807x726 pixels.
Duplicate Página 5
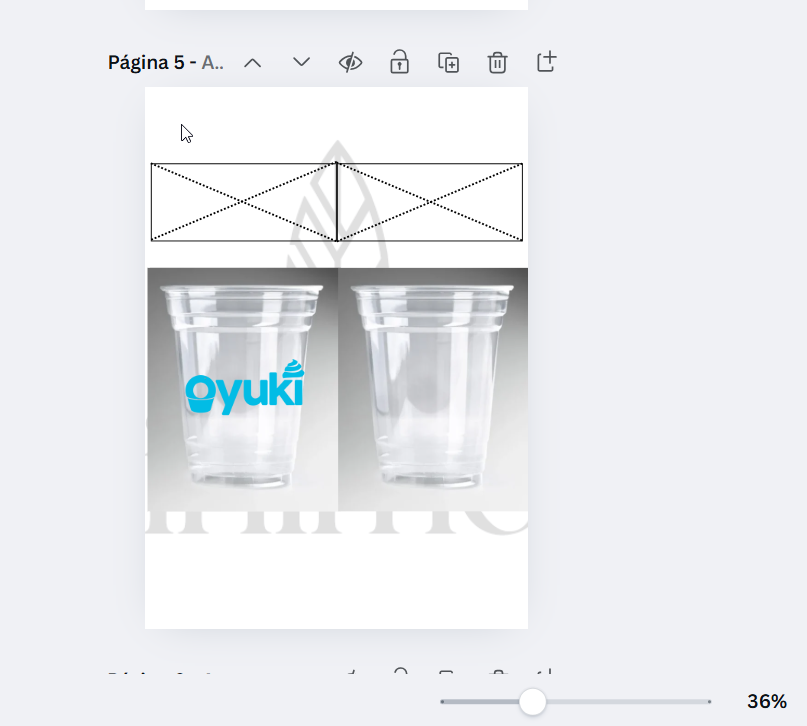pyautogui.click(x=448, y=63)
